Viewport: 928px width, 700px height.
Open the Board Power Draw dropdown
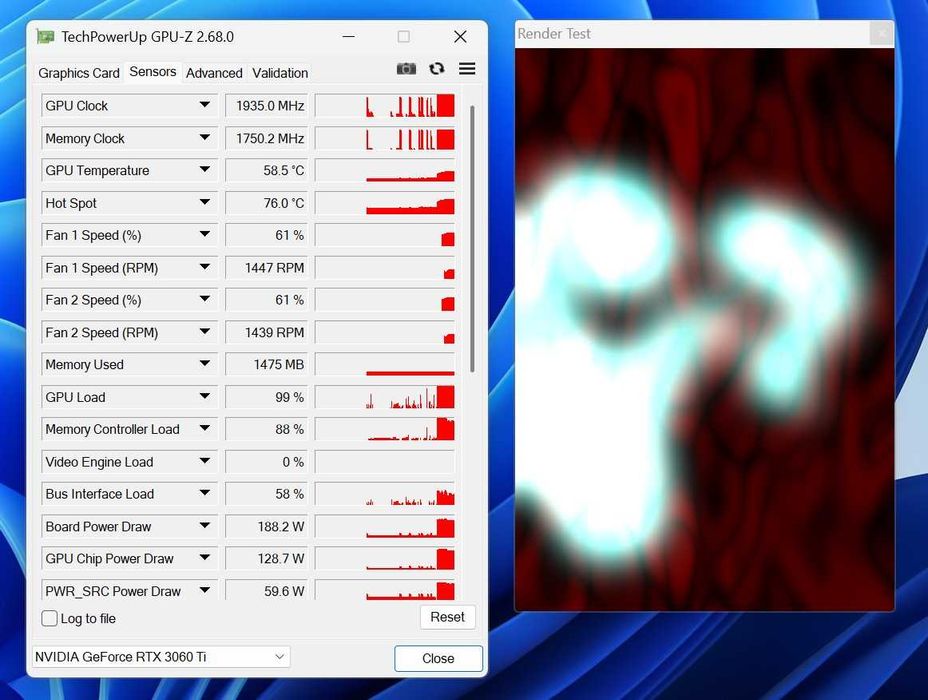click(205, 525)
